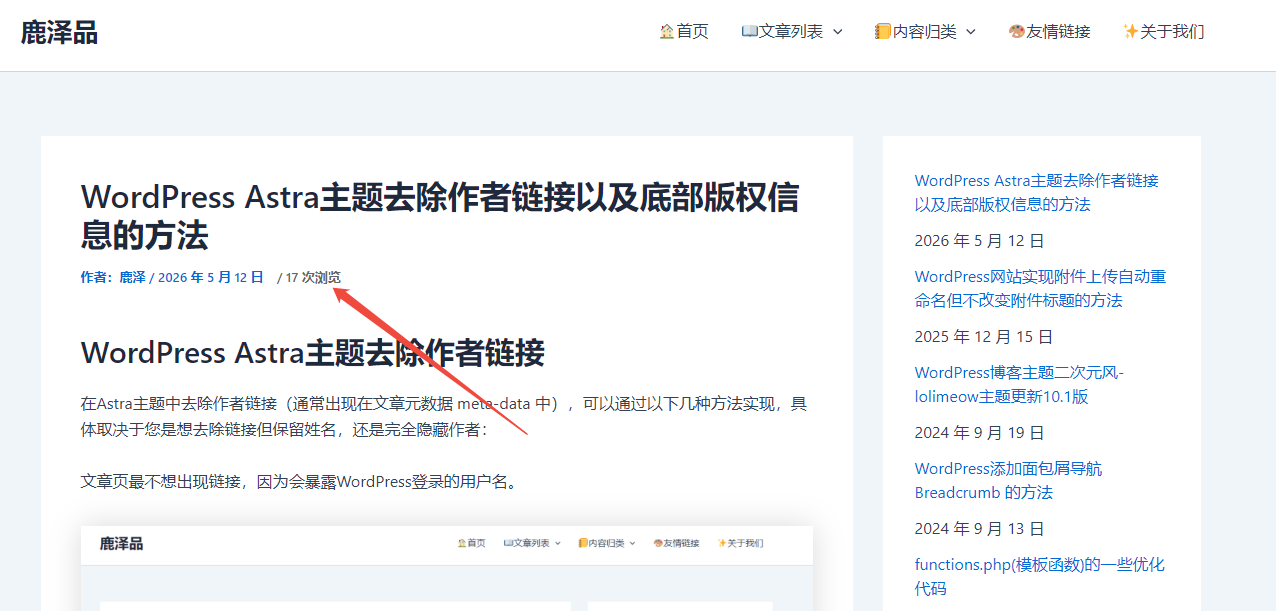Click 作者: label in post meta

98,277
